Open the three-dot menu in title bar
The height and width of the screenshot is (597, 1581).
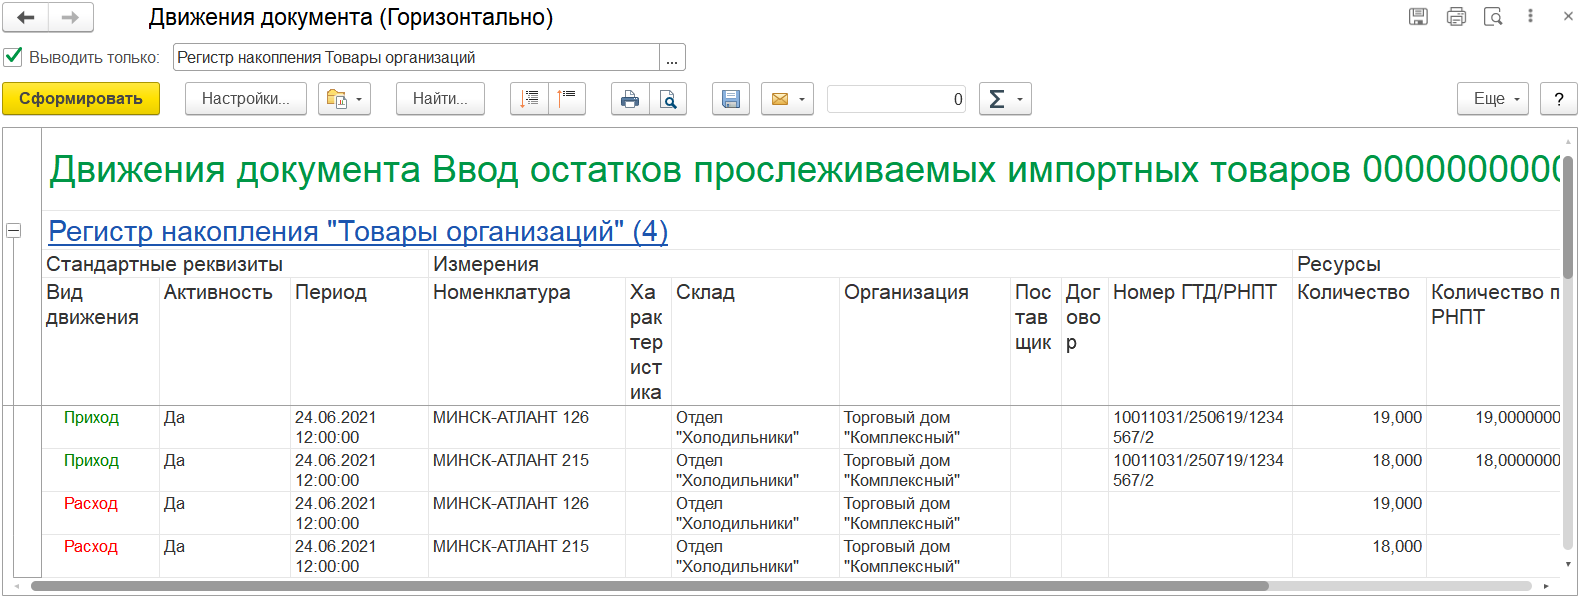pyautogui.click(x=1530, y=16)
